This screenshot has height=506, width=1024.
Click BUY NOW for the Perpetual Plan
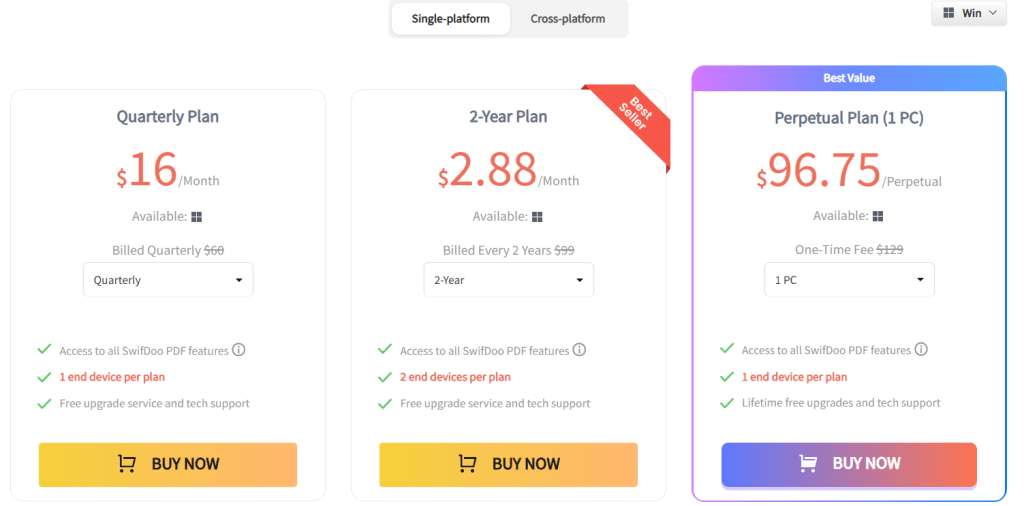pyautogui.click(x=849, y=464)
